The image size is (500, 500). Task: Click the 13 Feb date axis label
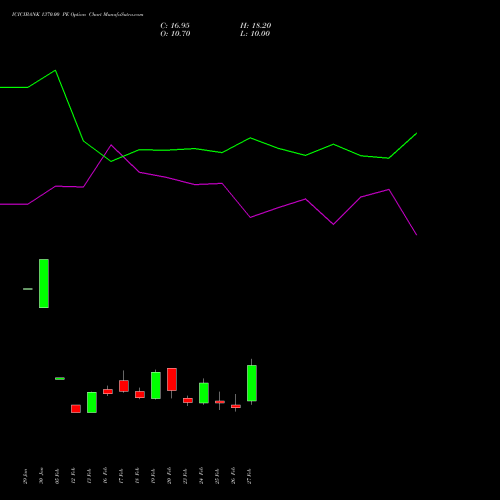pyautogui.click(x=89, y=476)
